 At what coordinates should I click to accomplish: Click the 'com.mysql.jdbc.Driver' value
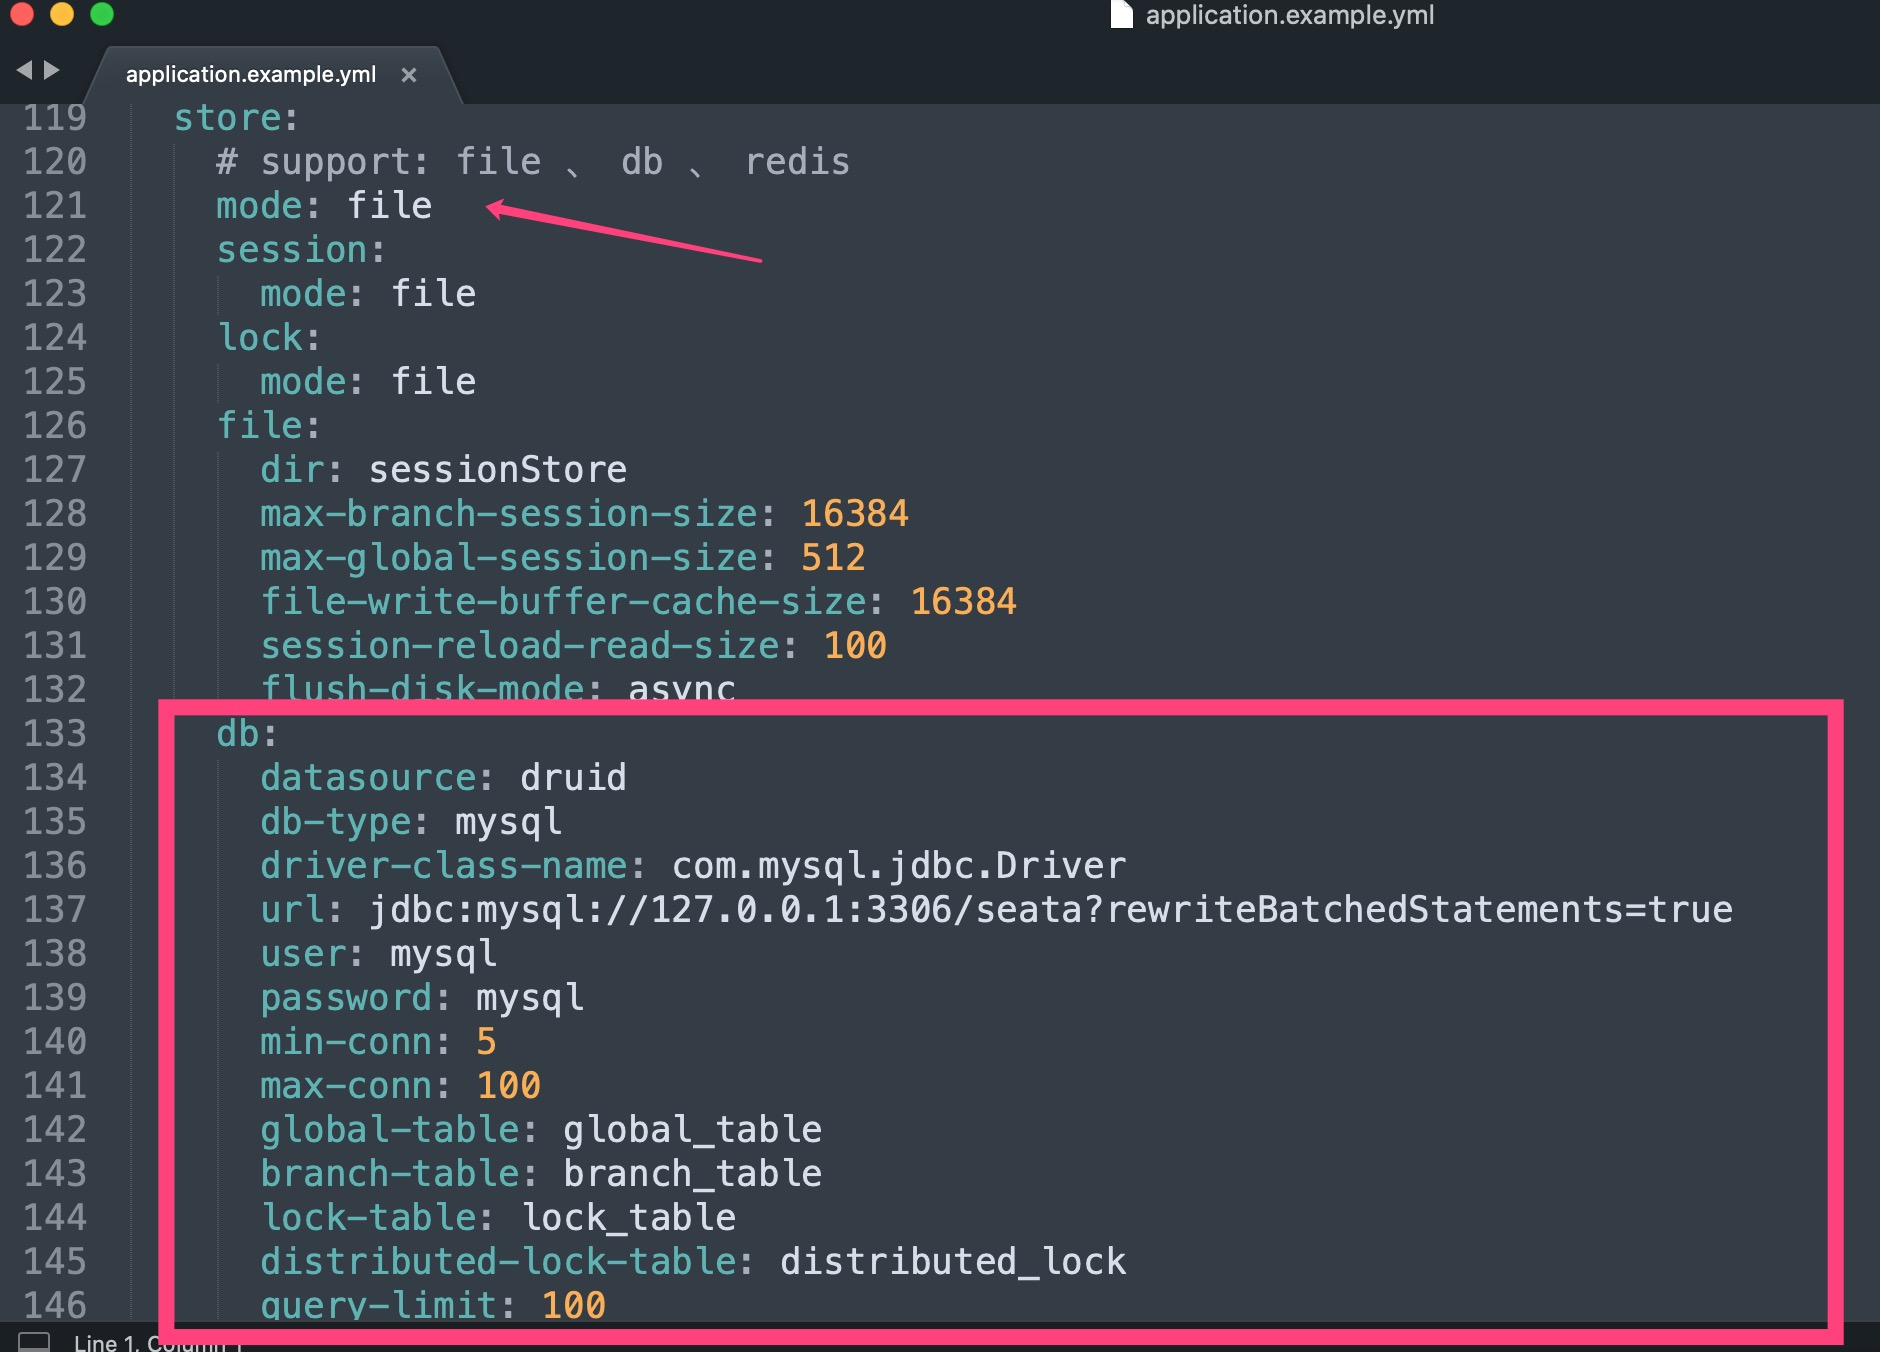pos(899,866)
